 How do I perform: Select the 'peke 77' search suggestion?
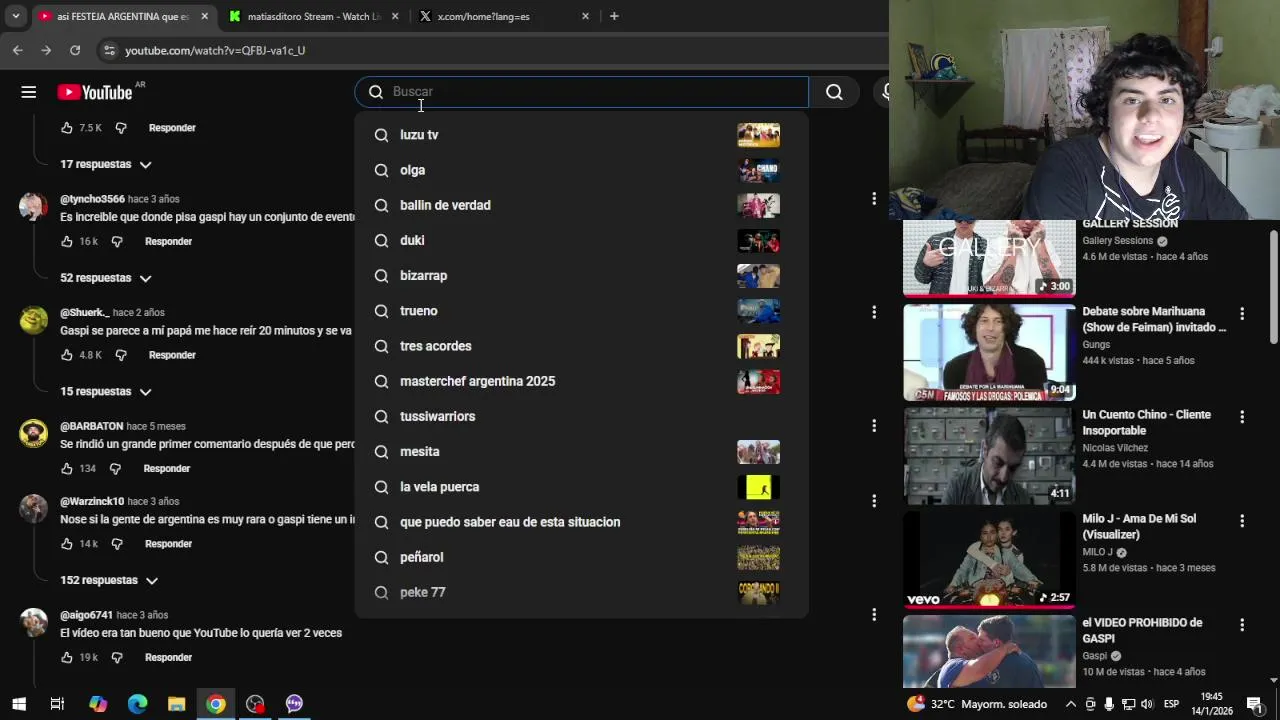click(x=581, y=592)
